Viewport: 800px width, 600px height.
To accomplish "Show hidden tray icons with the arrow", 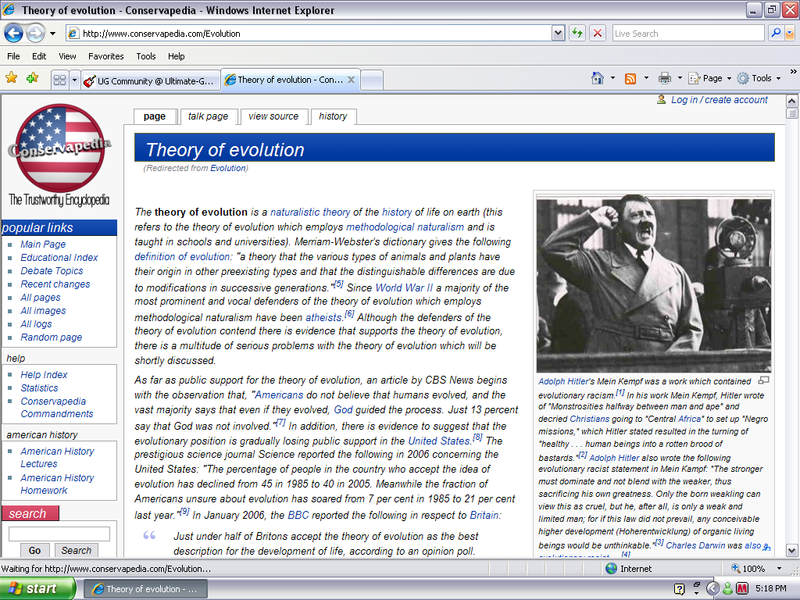I will tap(713, 589).
